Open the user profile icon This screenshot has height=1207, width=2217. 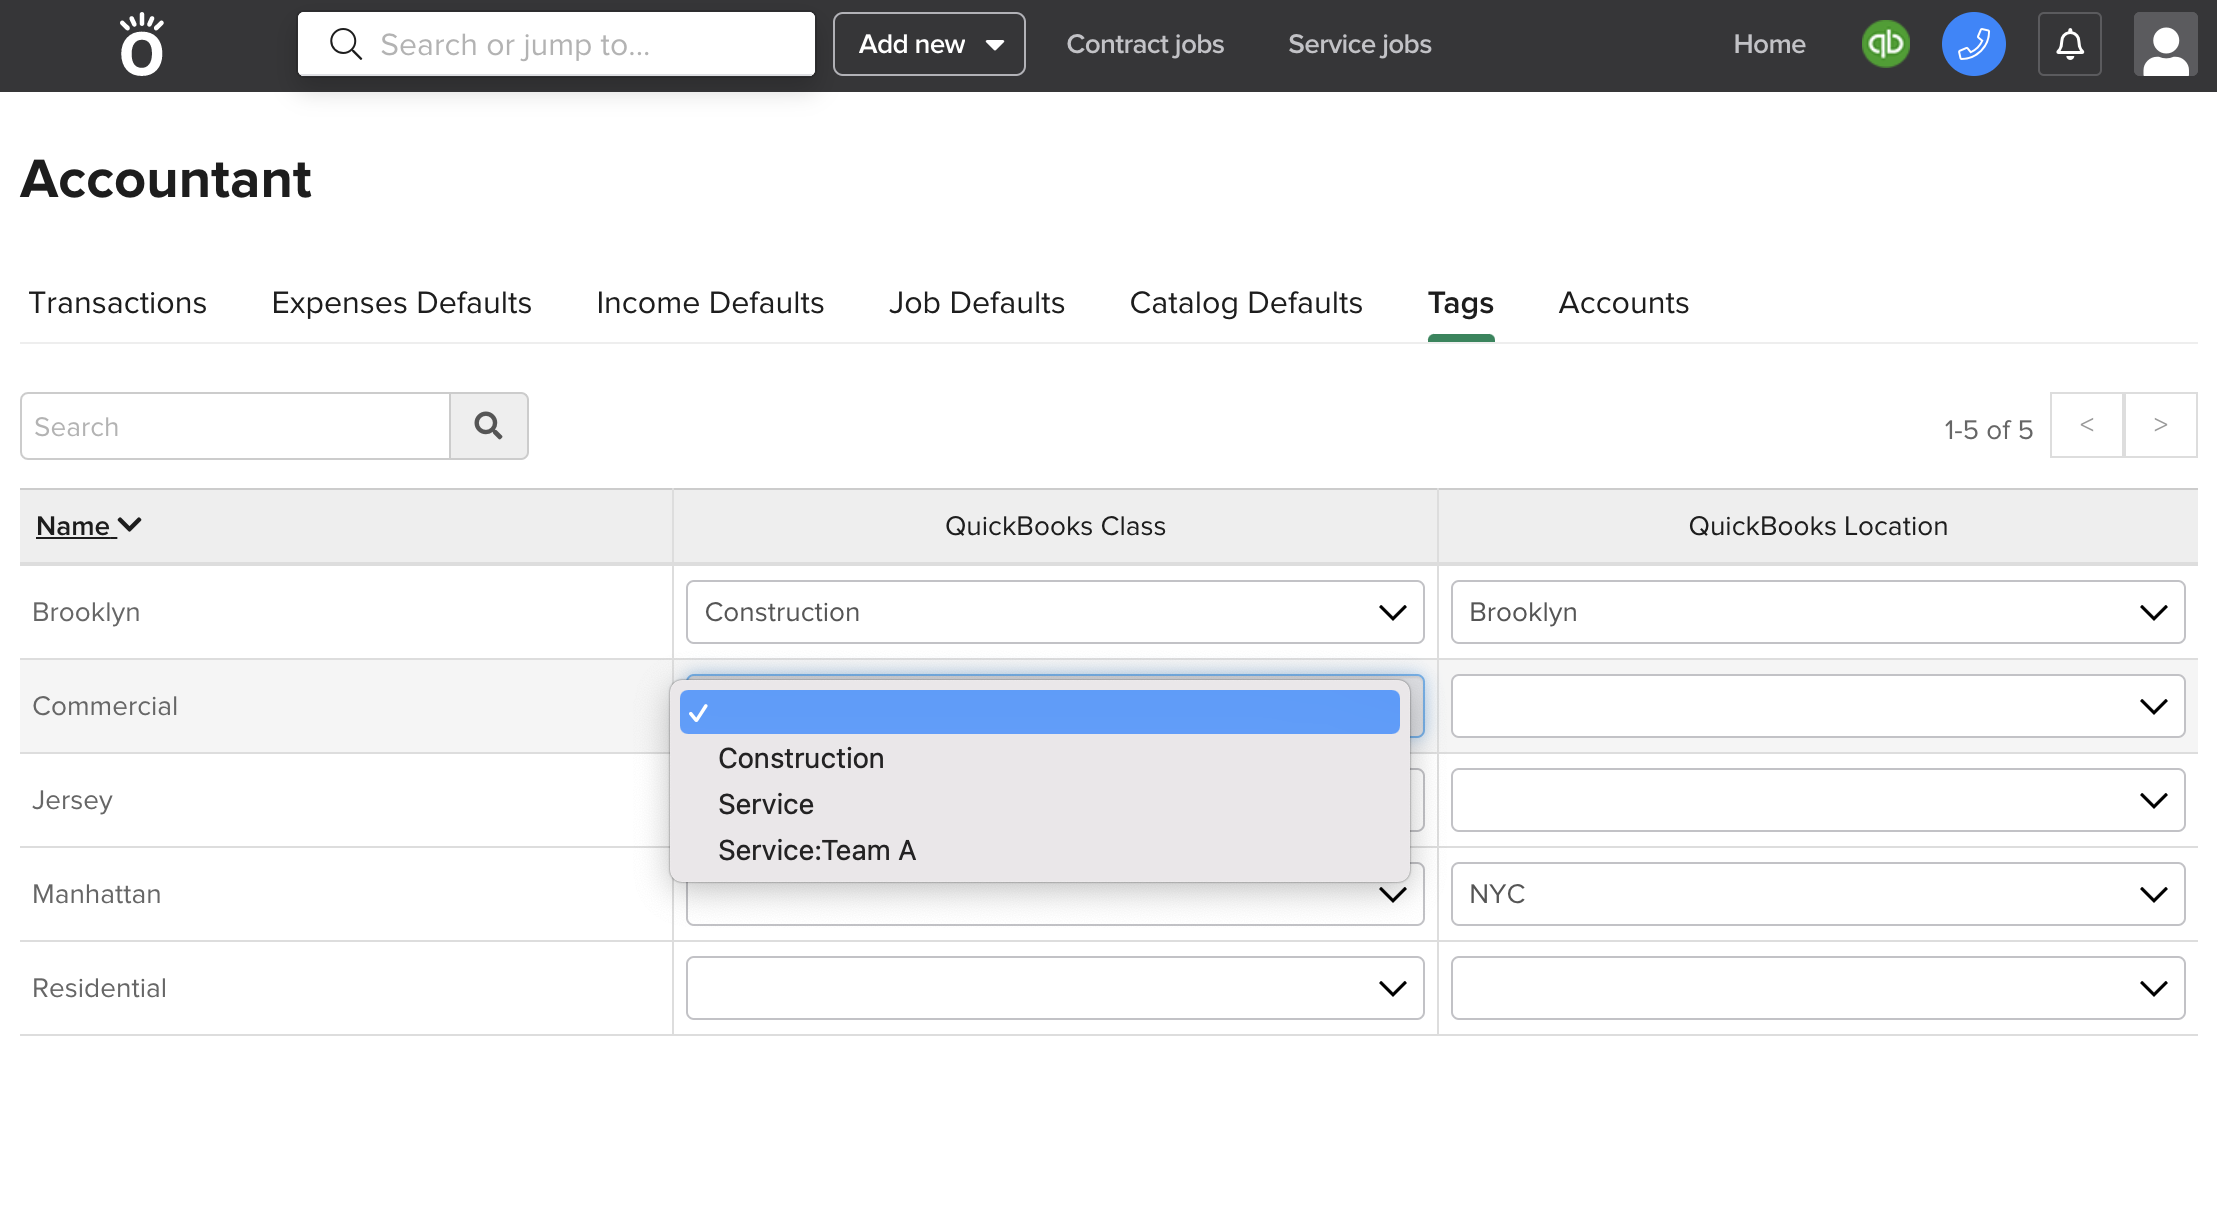click(x=2164, y=44)
